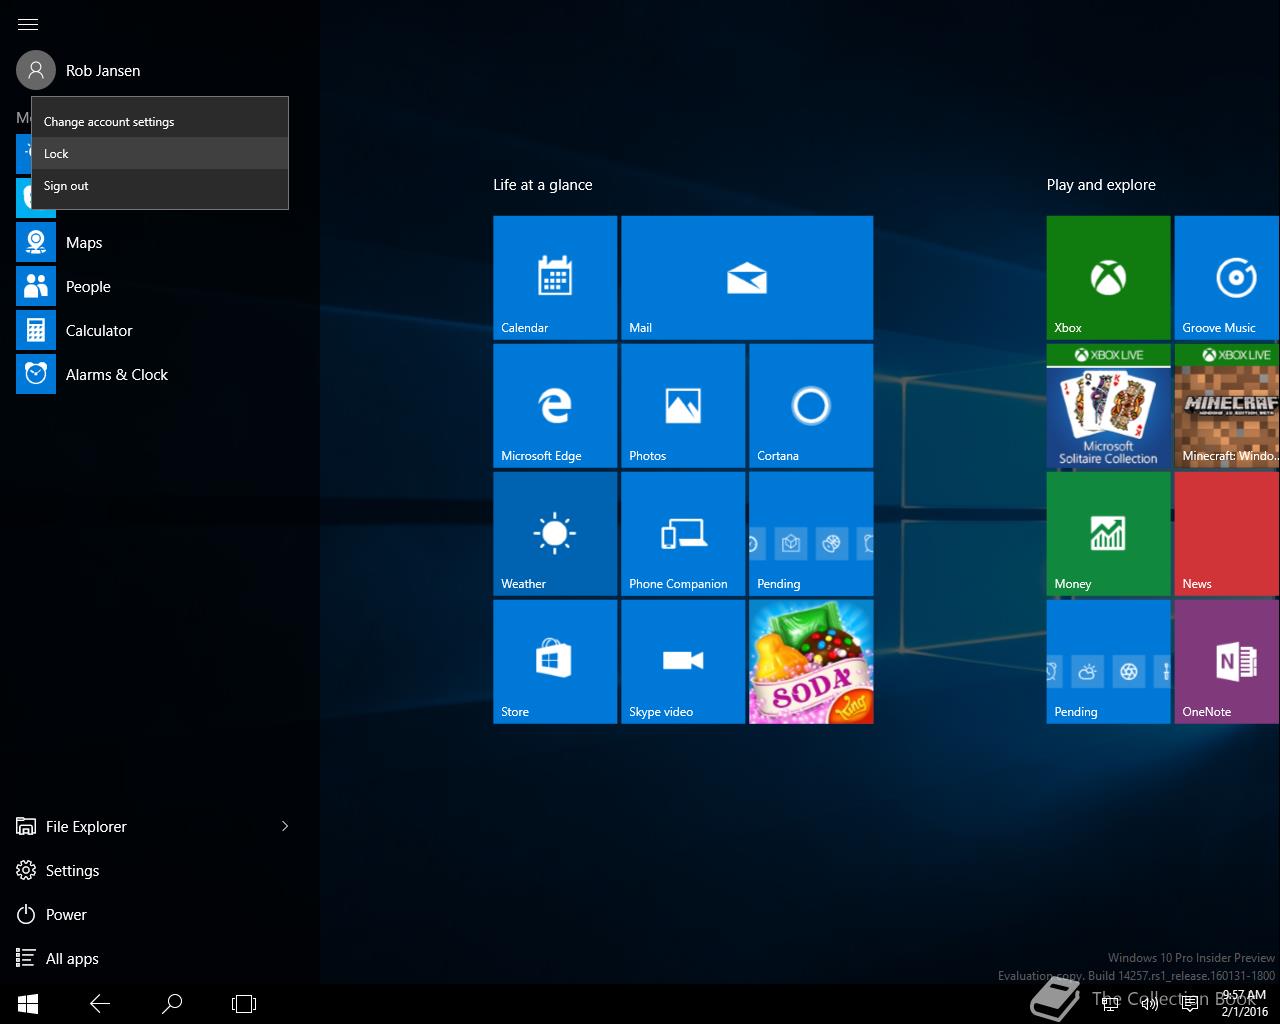Click the Rob Jansen user avatar
The width and height of the screenshot is (1280, 1024).
coord(36,70)
